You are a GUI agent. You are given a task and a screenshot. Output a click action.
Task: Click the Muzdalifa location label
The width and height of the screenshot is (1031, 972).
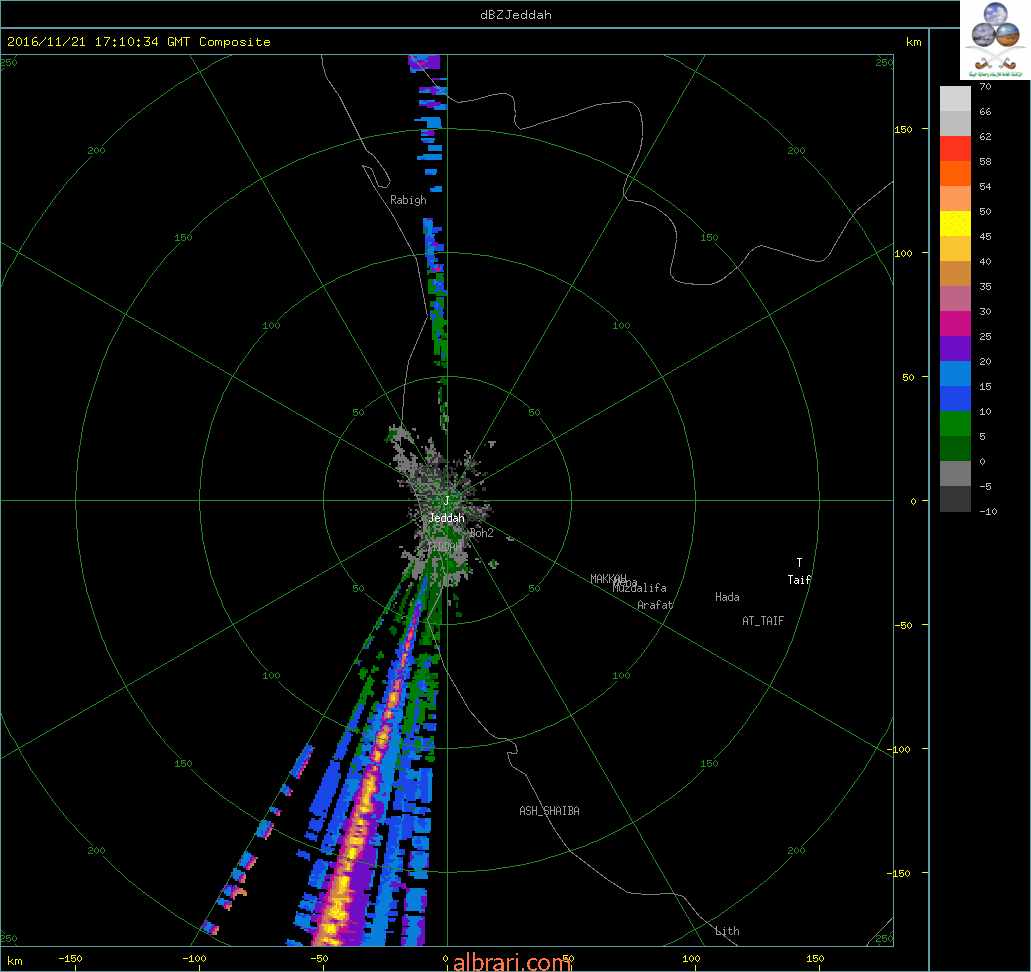tap(640, 588)
